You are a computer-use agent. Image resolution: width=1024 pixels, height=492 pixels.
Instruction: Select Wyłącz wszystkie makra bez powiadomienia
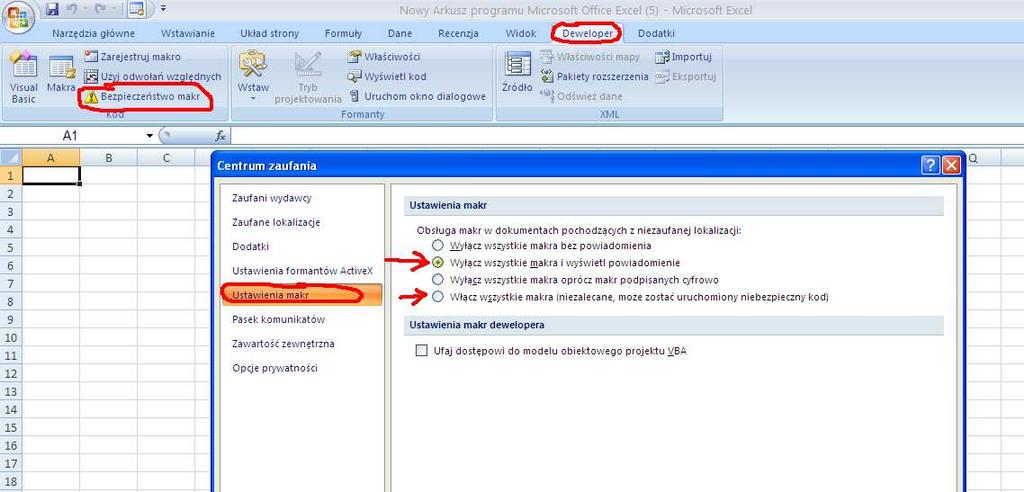pyautogui.click(x=438, y=246)
